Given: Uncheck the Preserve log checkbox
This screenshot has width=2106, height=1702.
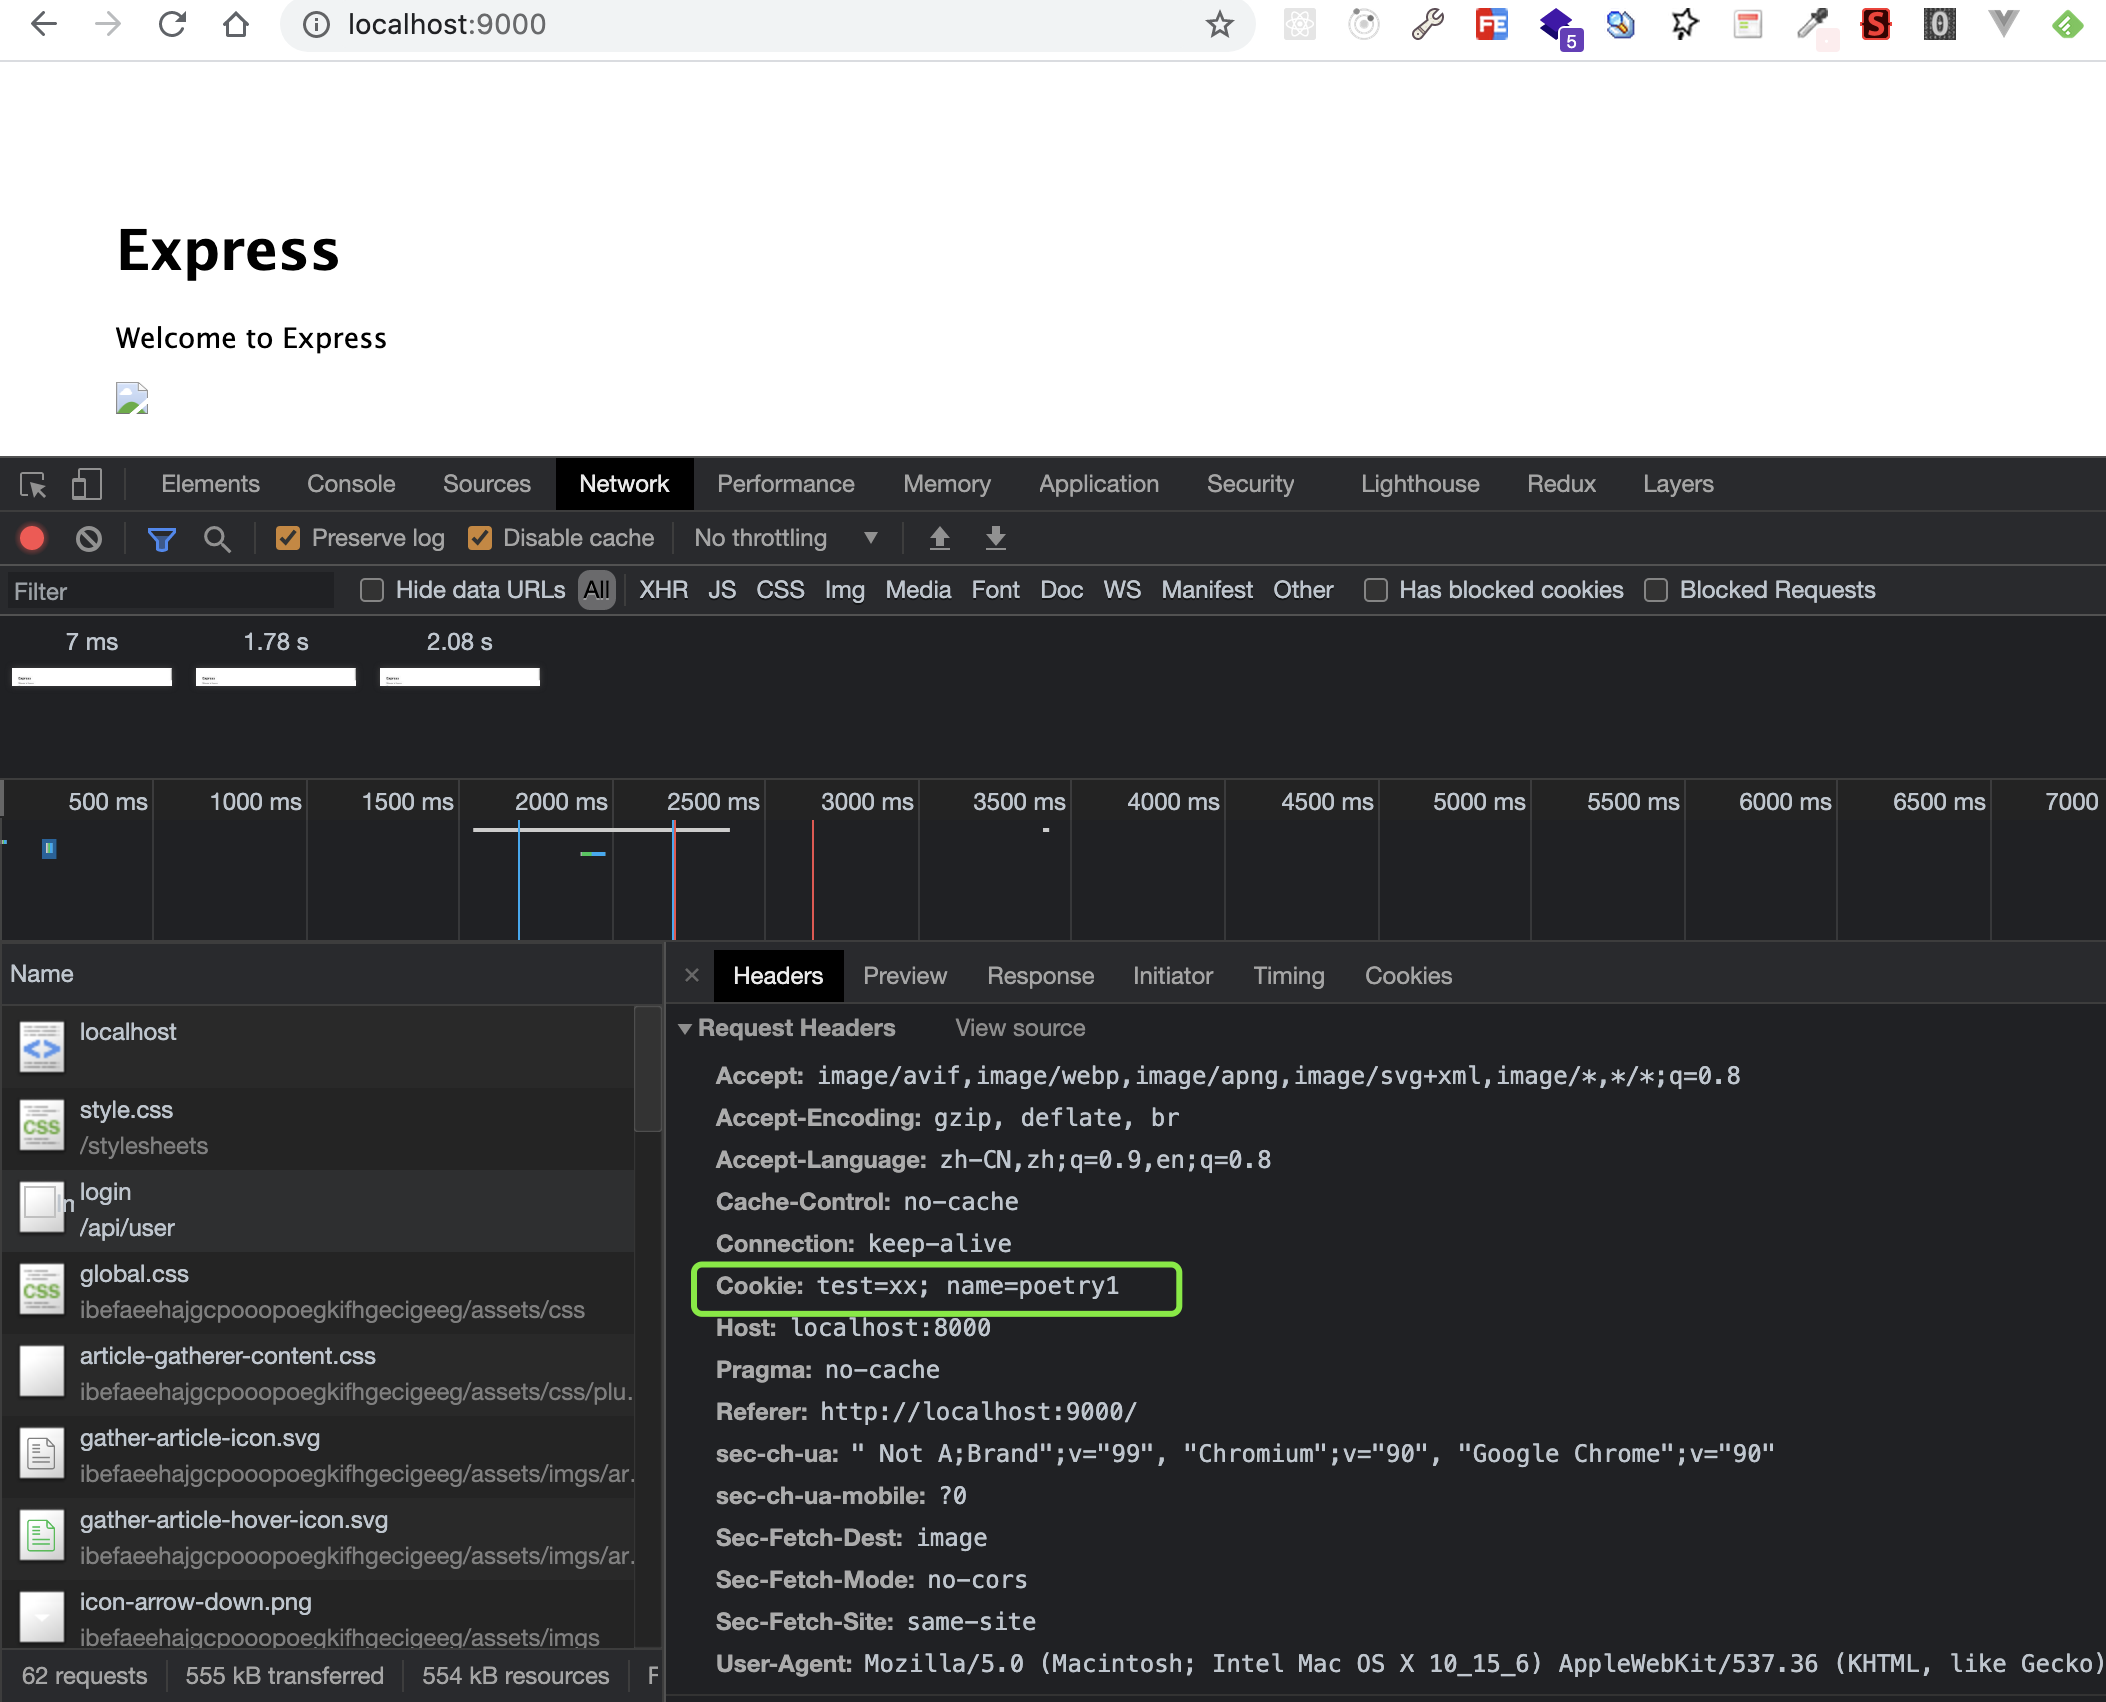Looking at the screenshot, I should click(288, 538).
